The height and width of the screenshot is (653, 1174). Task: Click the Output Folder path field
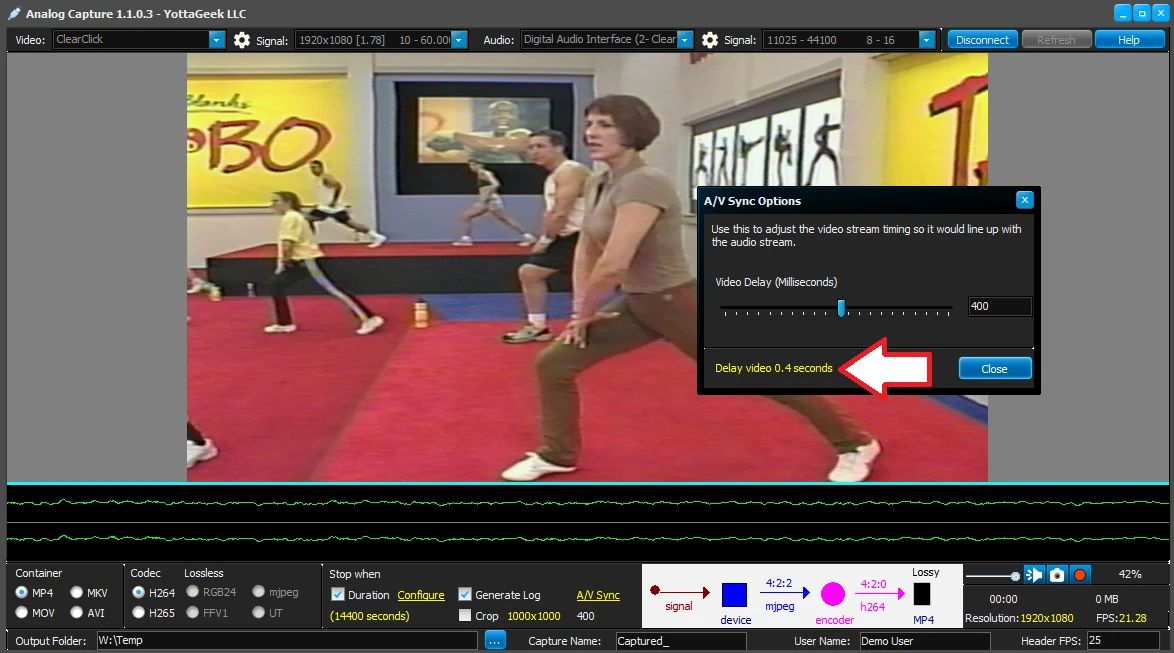[287, 640]
